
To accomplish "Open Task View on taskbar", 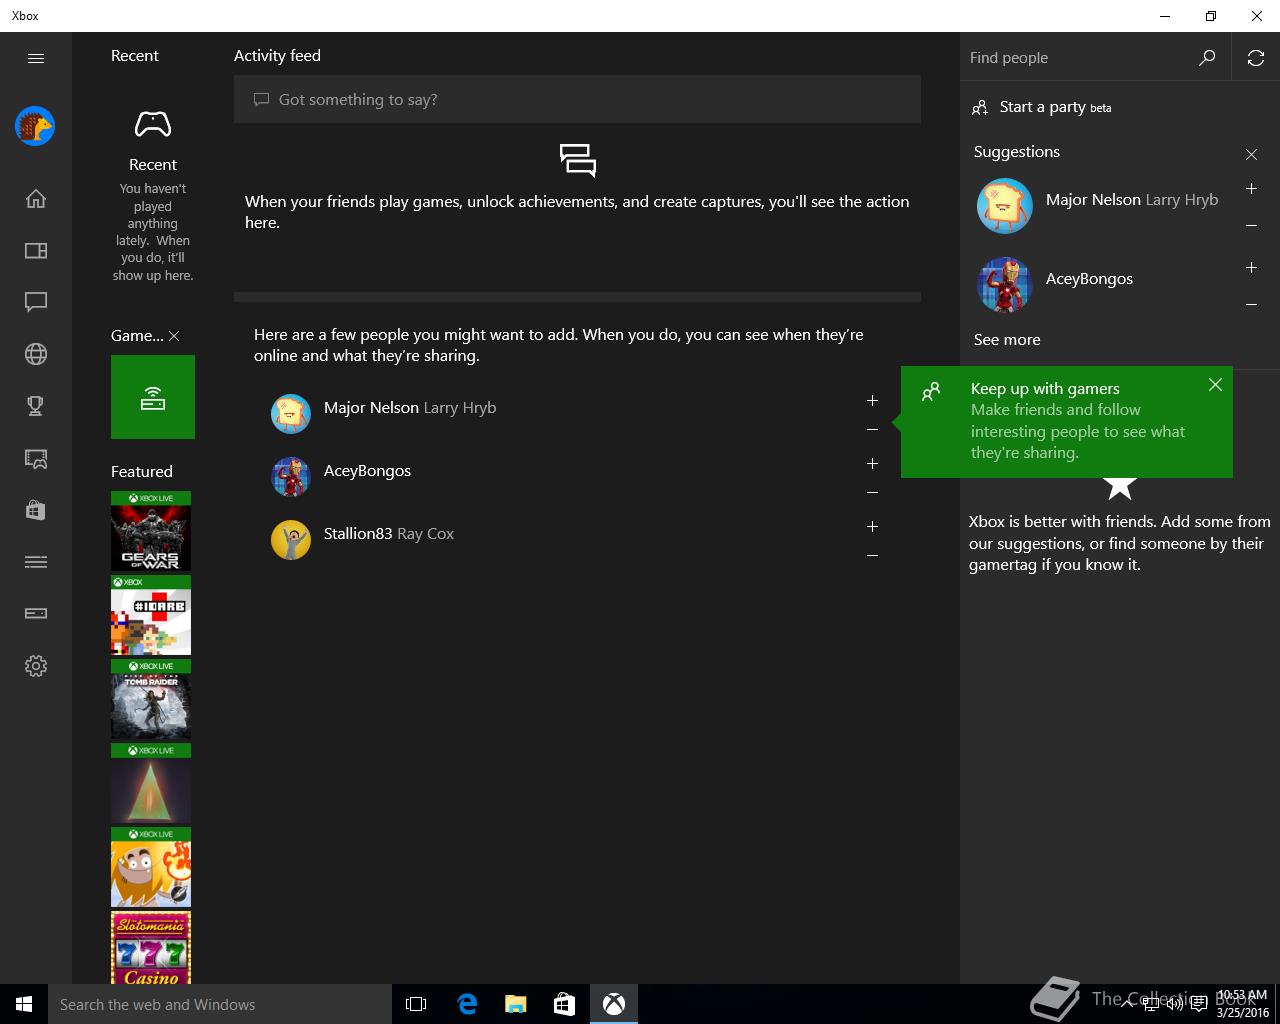I will [x=416, y=1004].
